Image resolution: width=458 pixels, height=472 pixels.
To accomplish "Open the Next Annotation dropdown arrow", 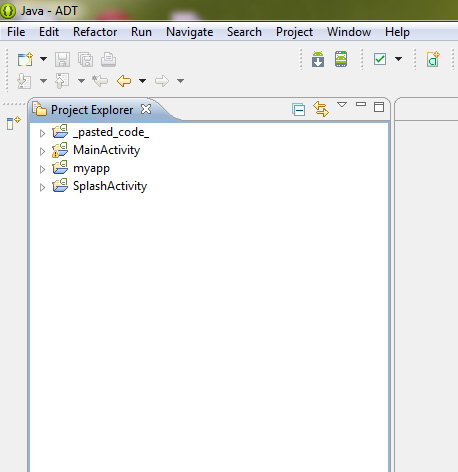I will pos(43,81).
